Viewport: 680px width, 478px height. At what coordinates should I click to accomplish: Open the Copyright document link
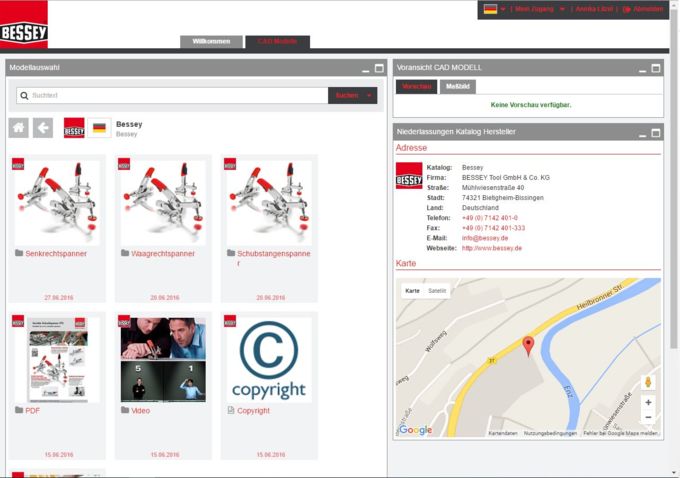[253, 411]
